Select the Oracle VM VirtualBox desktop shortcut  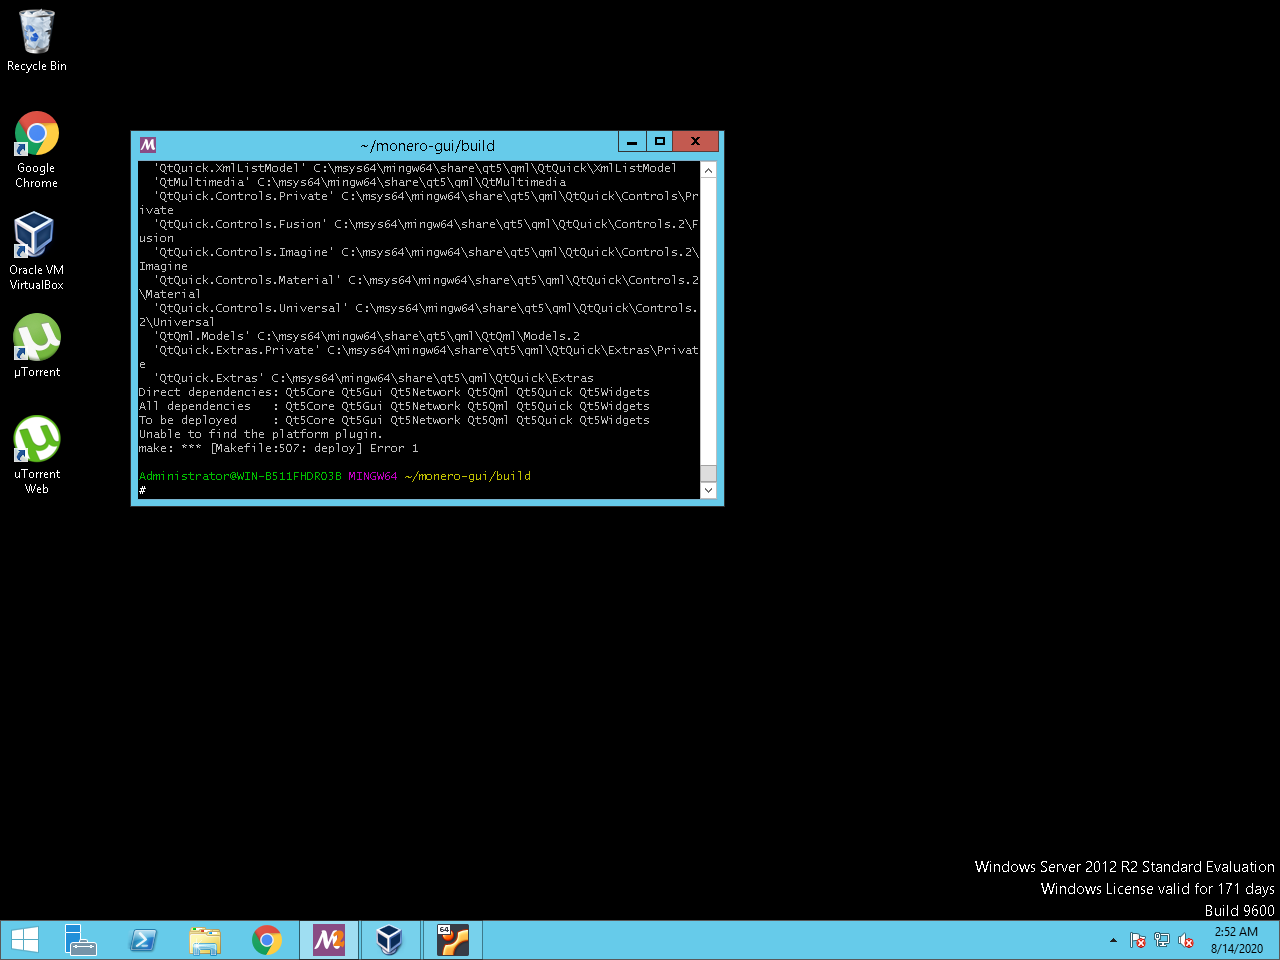tap(37, 251)
